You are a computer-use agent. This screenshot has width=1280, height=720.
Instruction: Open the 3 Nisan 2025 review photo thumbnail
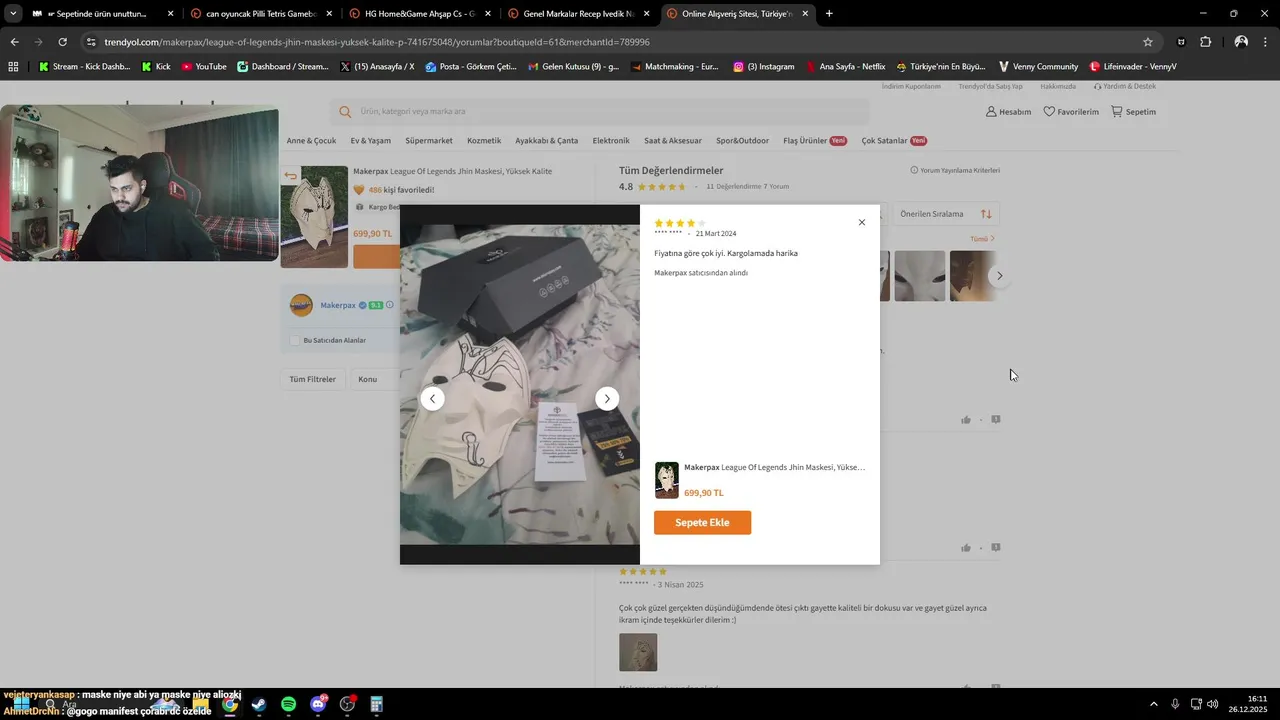[638, 652]
